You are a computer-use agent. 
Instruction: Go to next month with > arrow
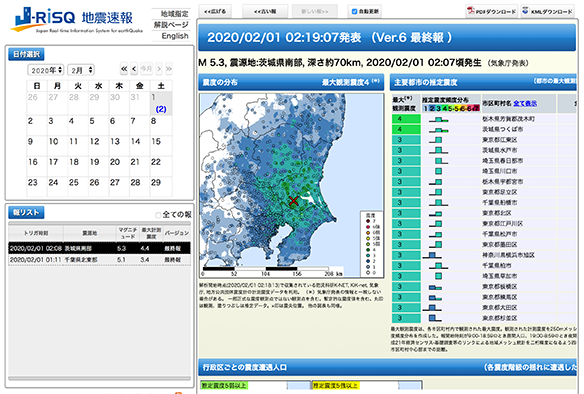tap(159, 69)
